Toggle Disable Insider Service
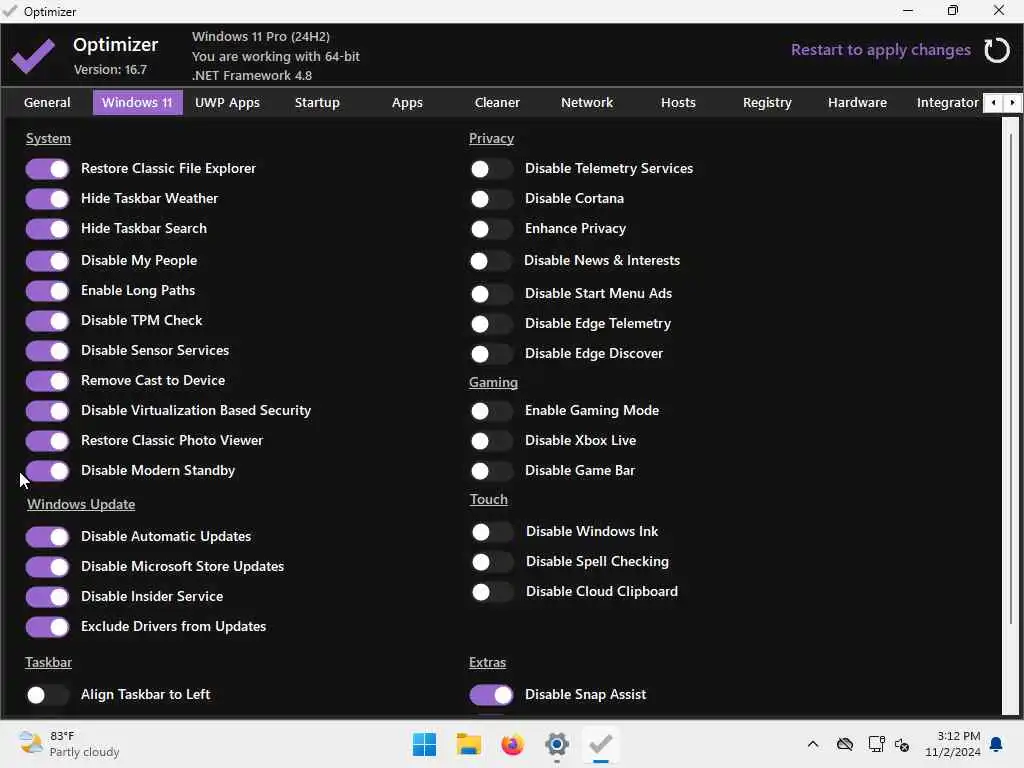 point(47,598)
